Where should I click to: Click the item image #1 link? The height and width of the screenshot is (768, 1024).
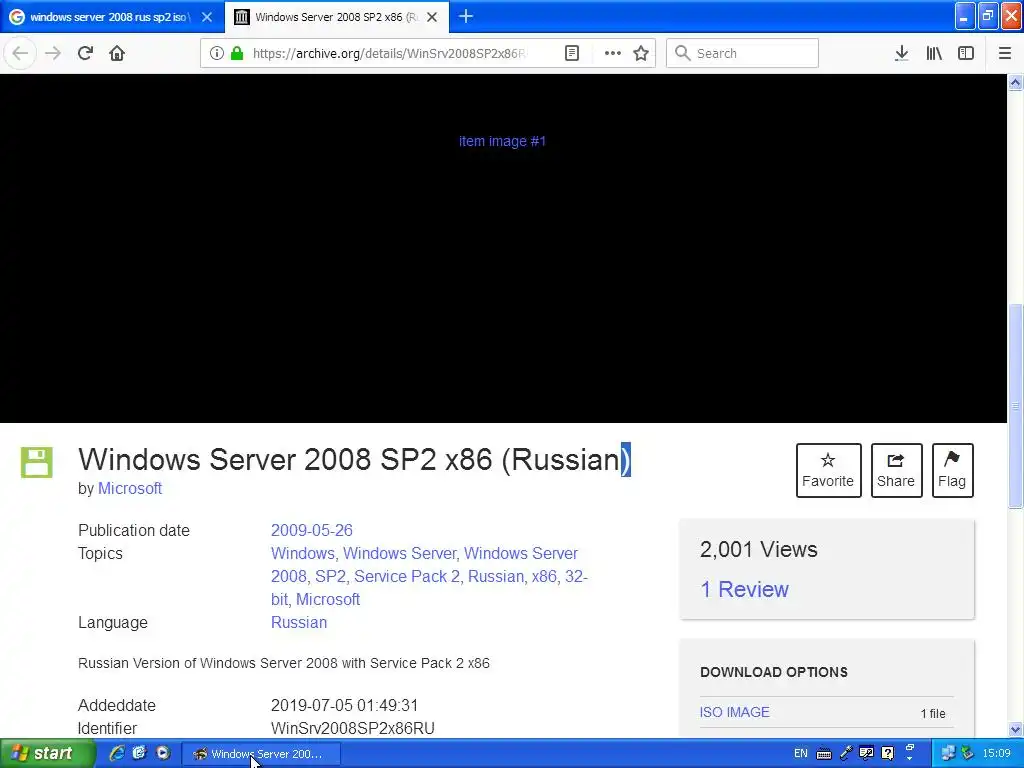pos(502,141)
